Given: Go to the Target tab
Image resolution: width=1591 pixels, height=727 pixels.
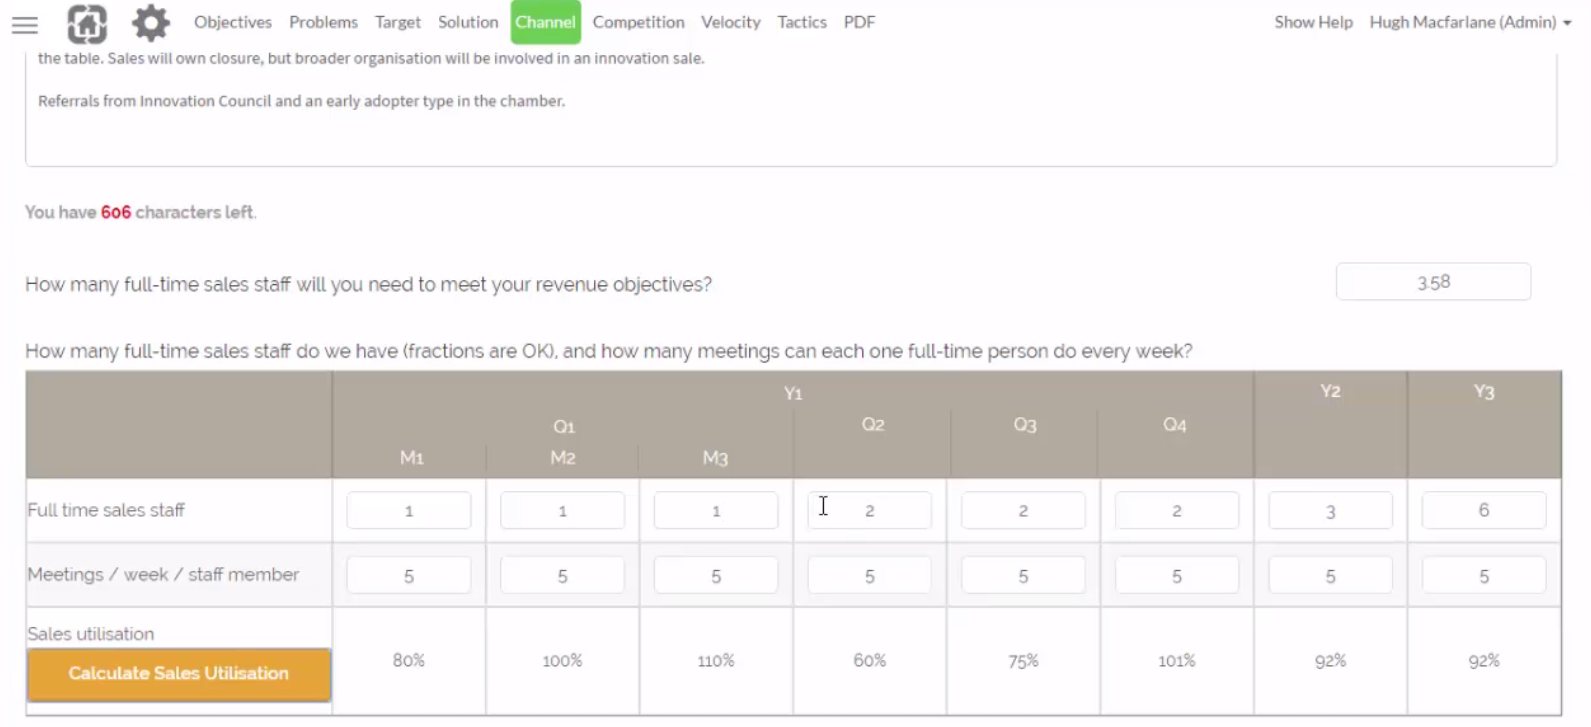Looking at the screenshot, I should coord(398,22).
